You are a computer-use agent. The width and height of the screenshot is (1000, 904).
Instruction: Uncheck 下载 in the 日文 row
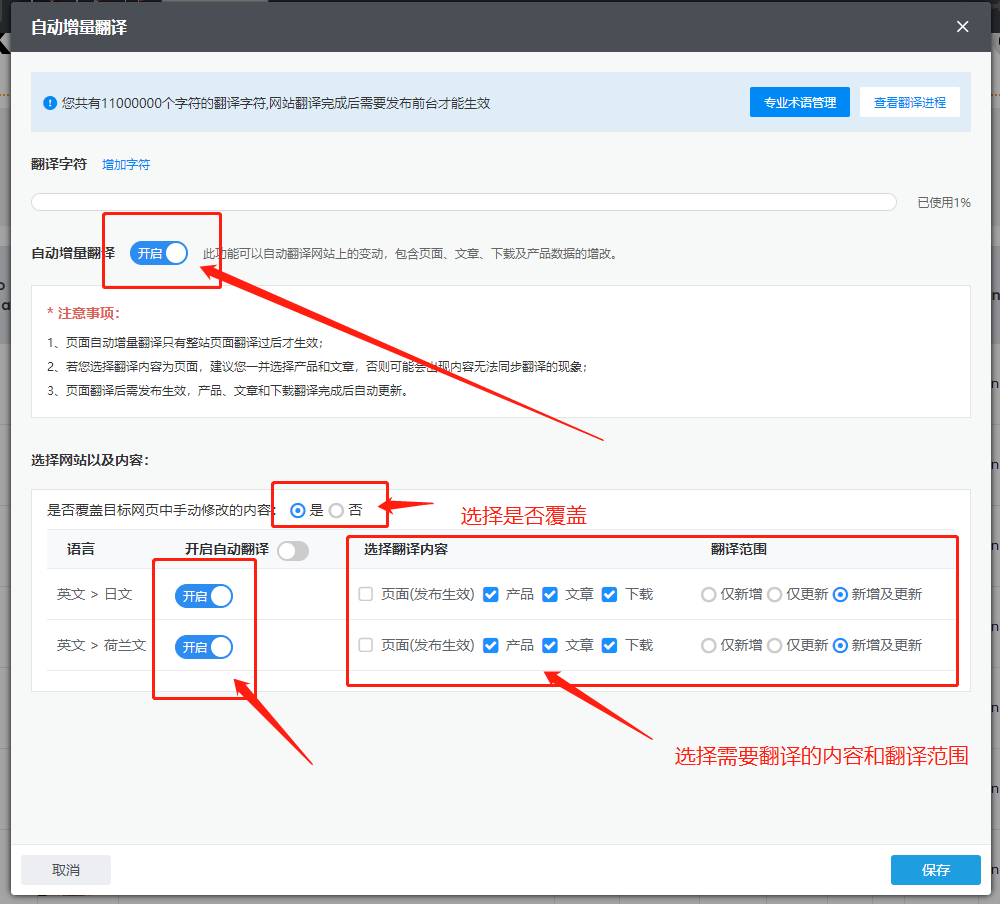610,594
